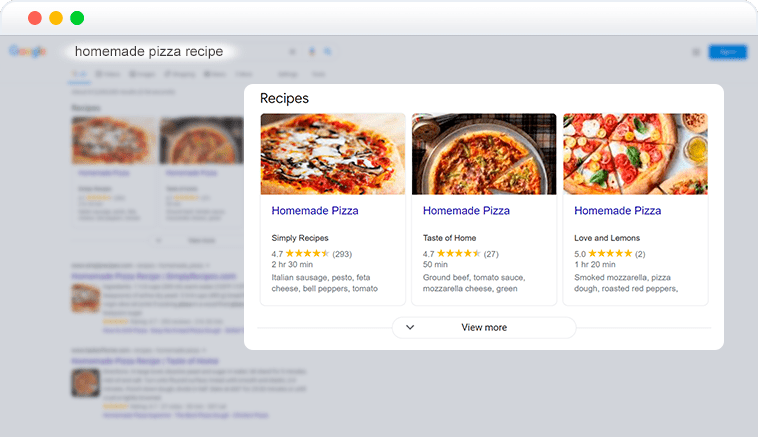Click the Google logo

click(27, 51)
